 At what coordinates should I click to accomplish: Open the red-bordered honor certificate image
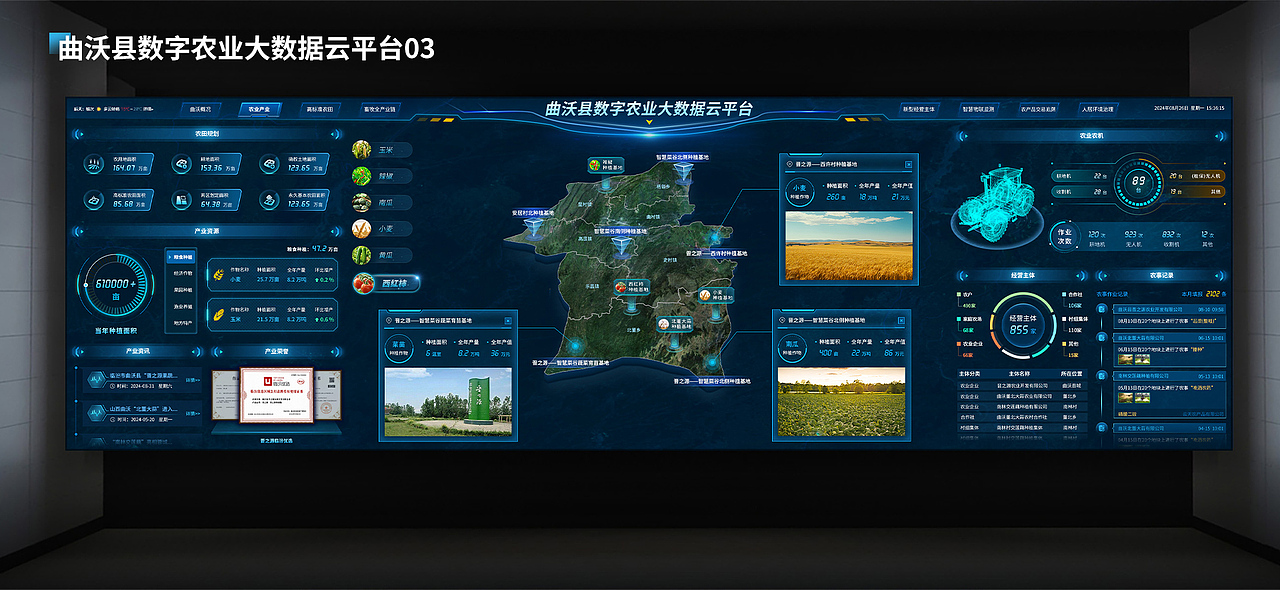click(x=276, y=394)
